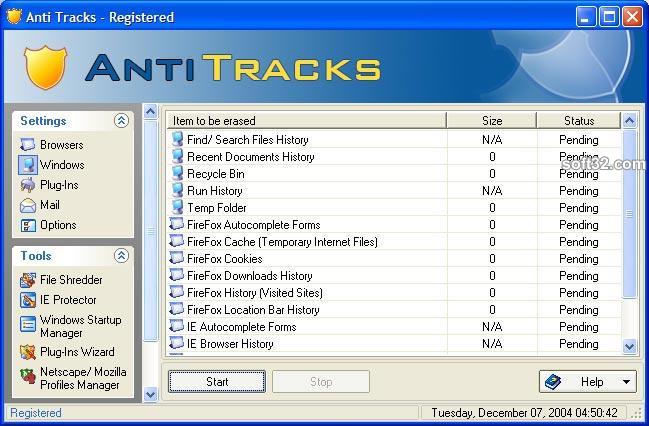Collapse the Settings panel chevron
649x426 pixels.
[121, 120]
